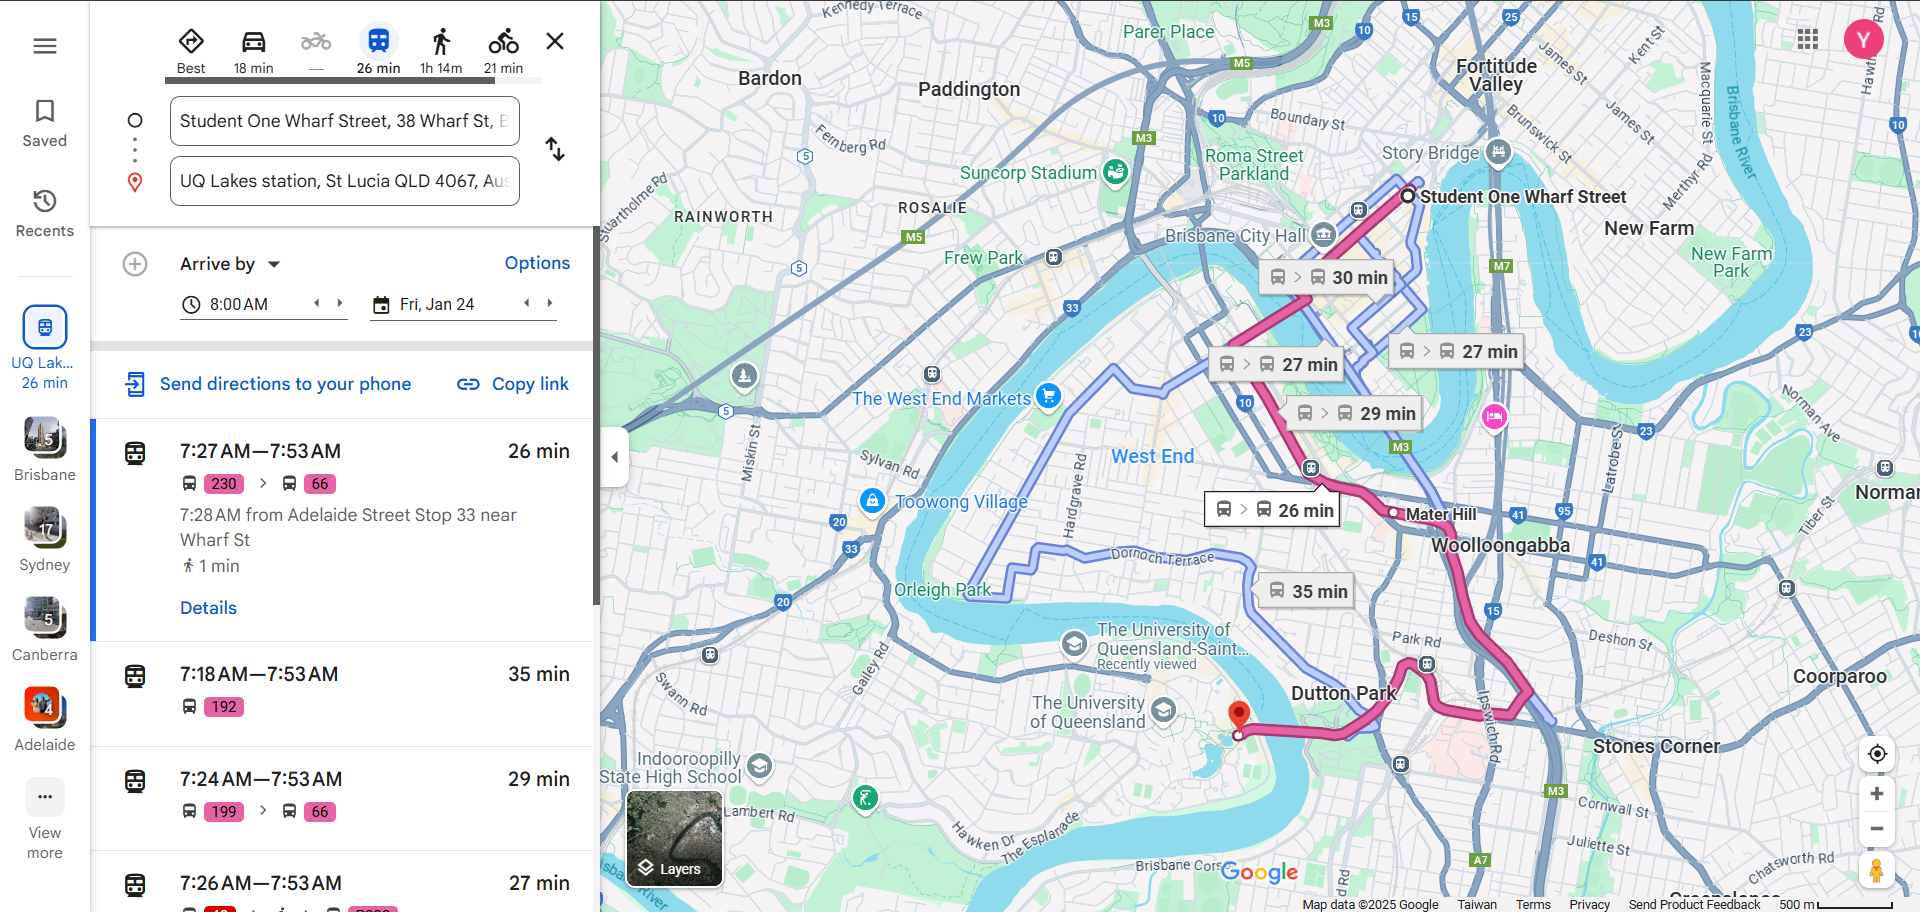
Task: Open the Fri, Jan 24 date picker
Action: click(437, 304)
